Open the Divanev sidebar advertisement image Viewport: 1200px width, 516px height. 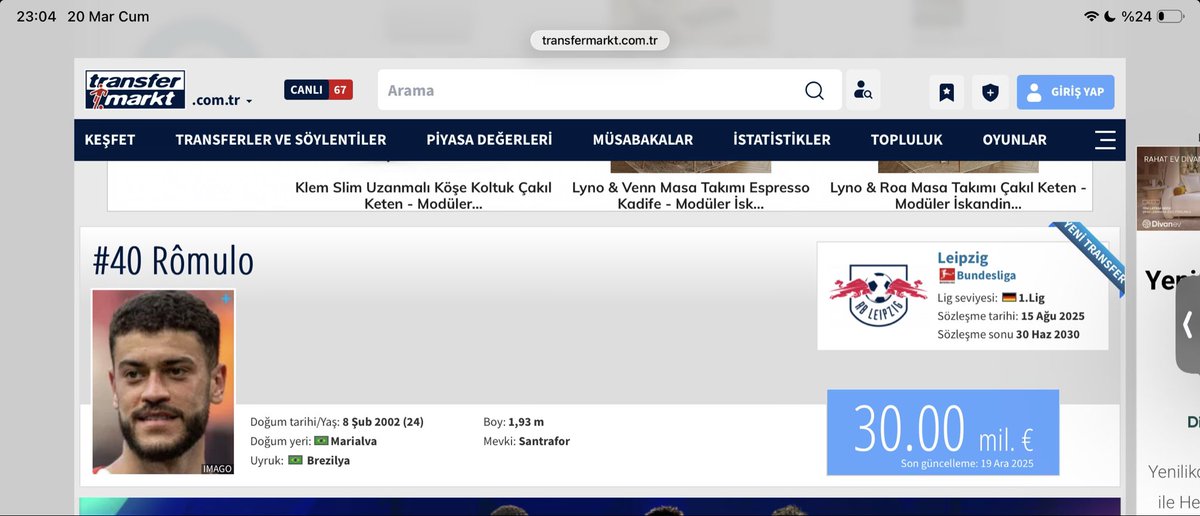(1168, 189)
